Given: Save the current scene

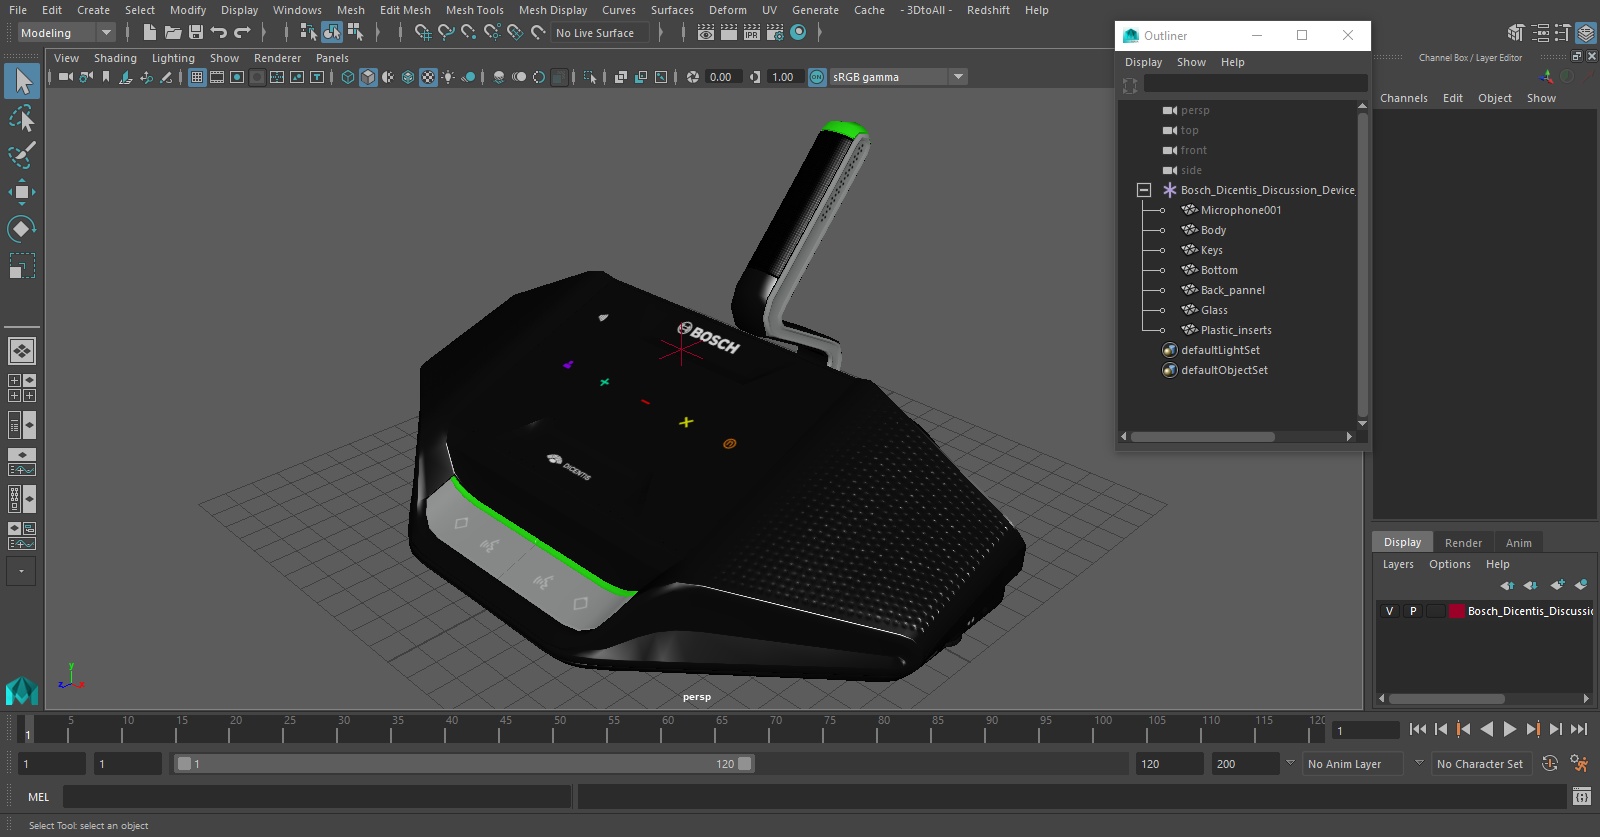Looking at the screenshot, I should [196, 33].
